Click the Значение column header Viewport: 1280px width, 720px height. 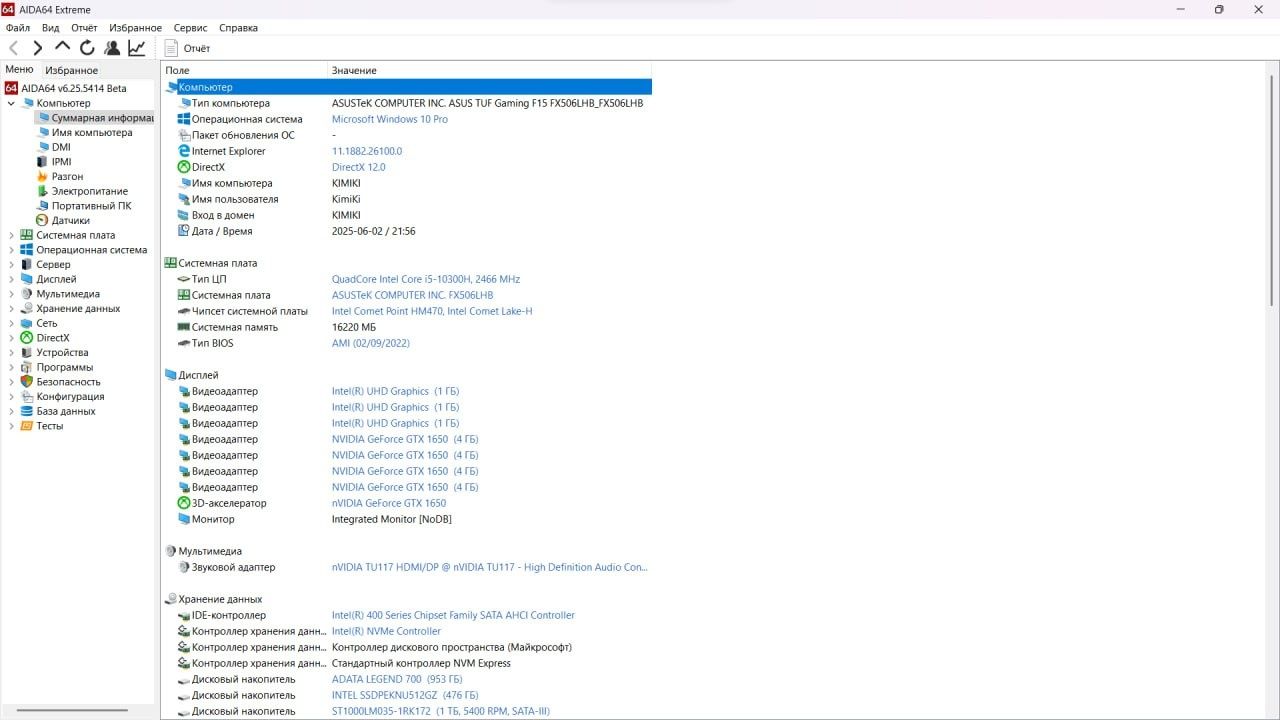490,70
